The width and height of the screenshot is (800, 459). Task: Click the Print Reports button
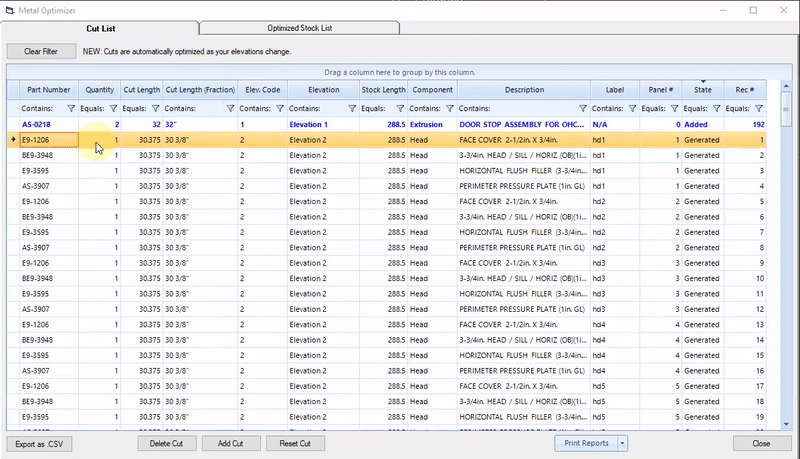click(x=586, y=443)
